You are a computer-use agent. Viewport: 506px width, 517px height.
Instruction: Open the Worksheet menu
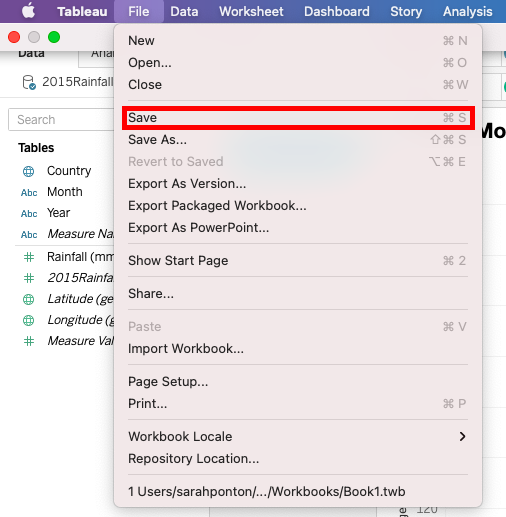click(251, 11)
